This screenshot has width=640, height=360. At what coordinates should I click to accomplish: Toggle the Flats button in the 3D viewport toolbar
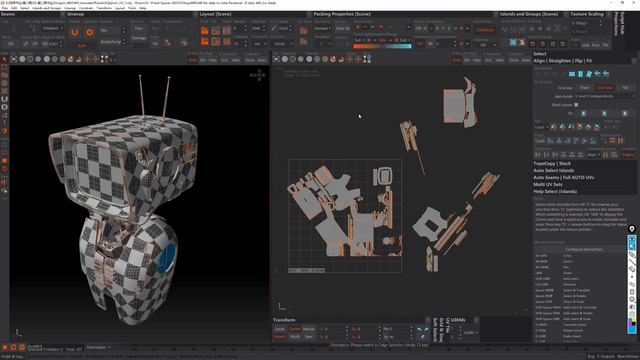(x=213, y=60)
